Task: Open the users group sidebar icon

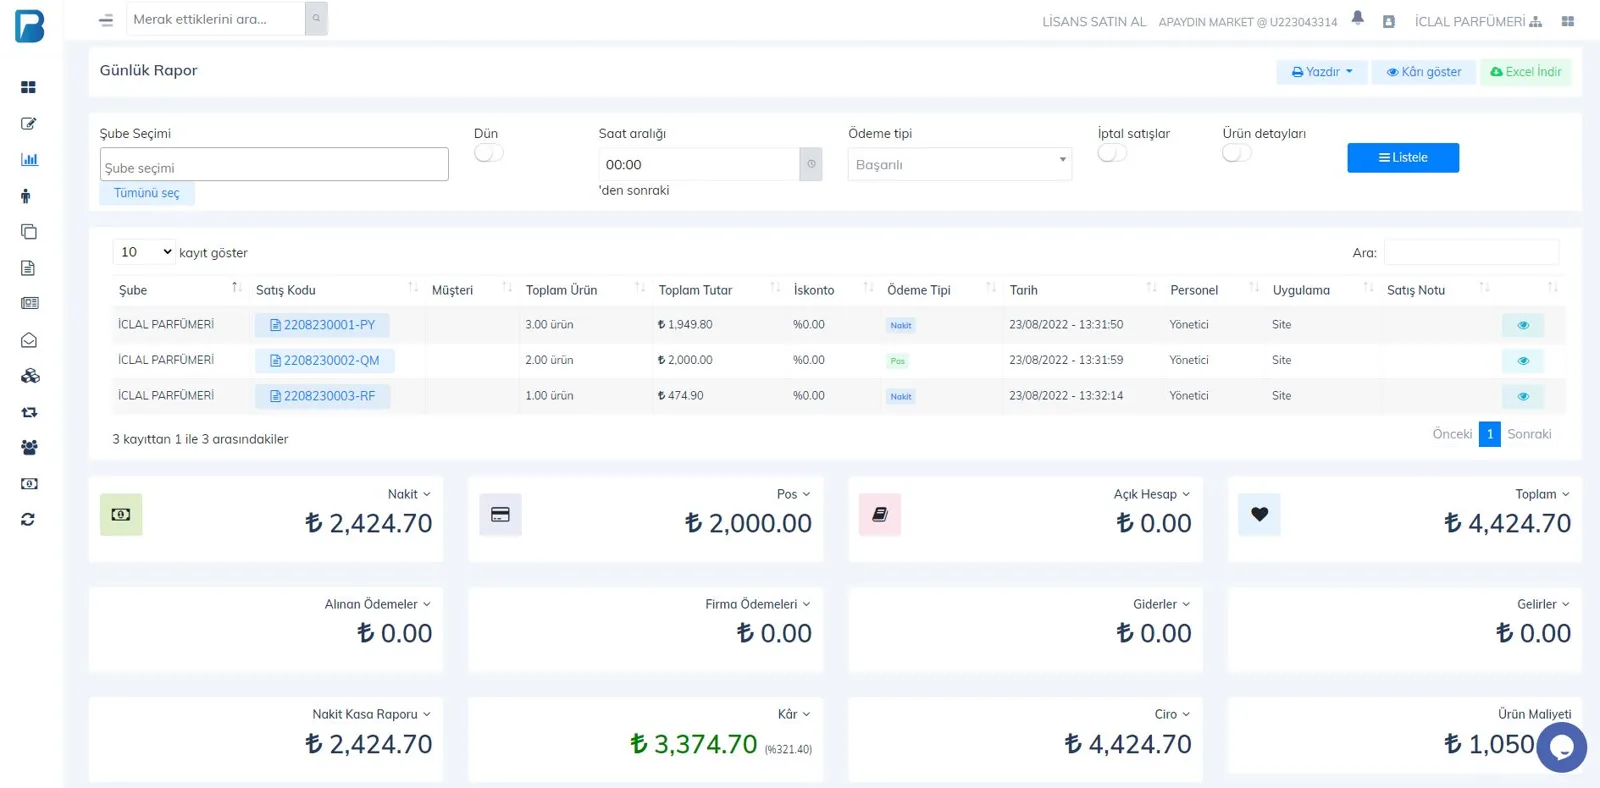Action: (29, 448)
